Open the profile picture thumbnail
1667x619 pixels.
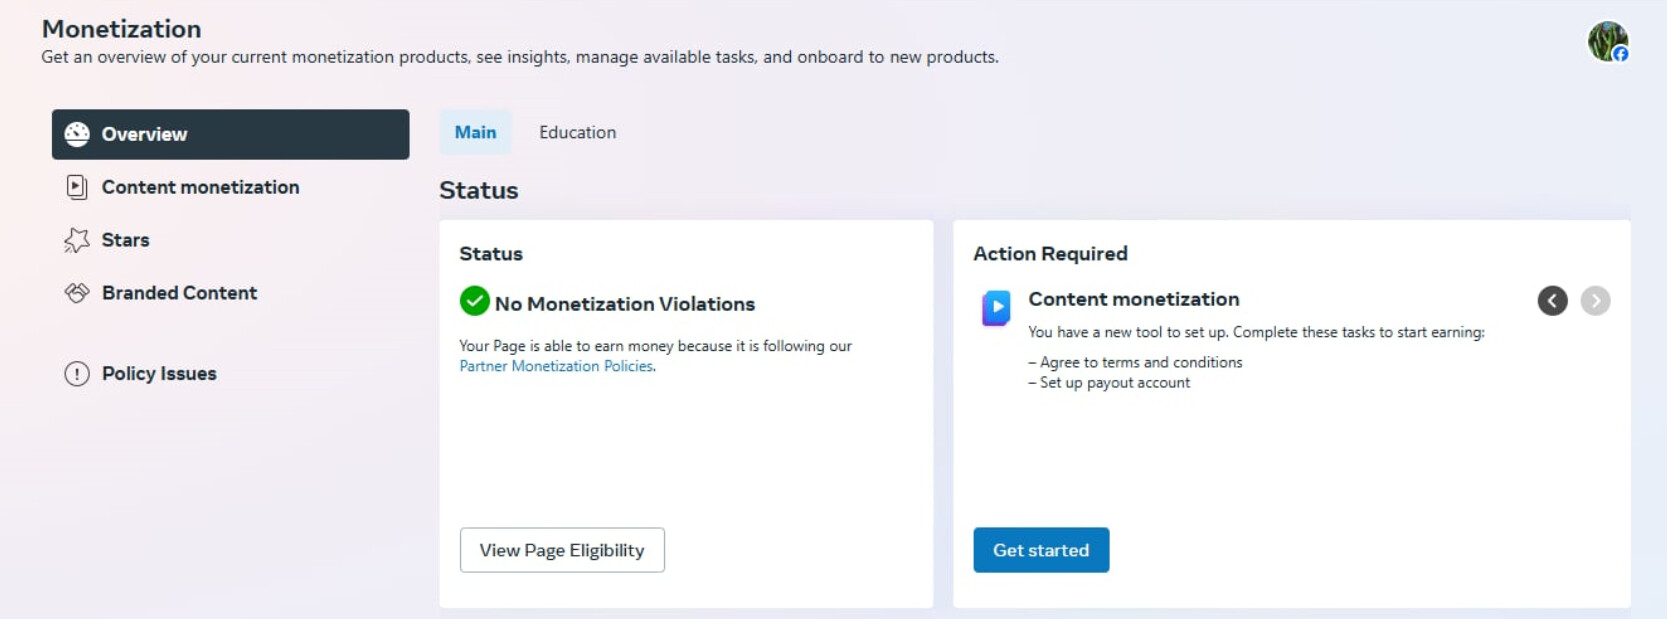pos(1605,40)
